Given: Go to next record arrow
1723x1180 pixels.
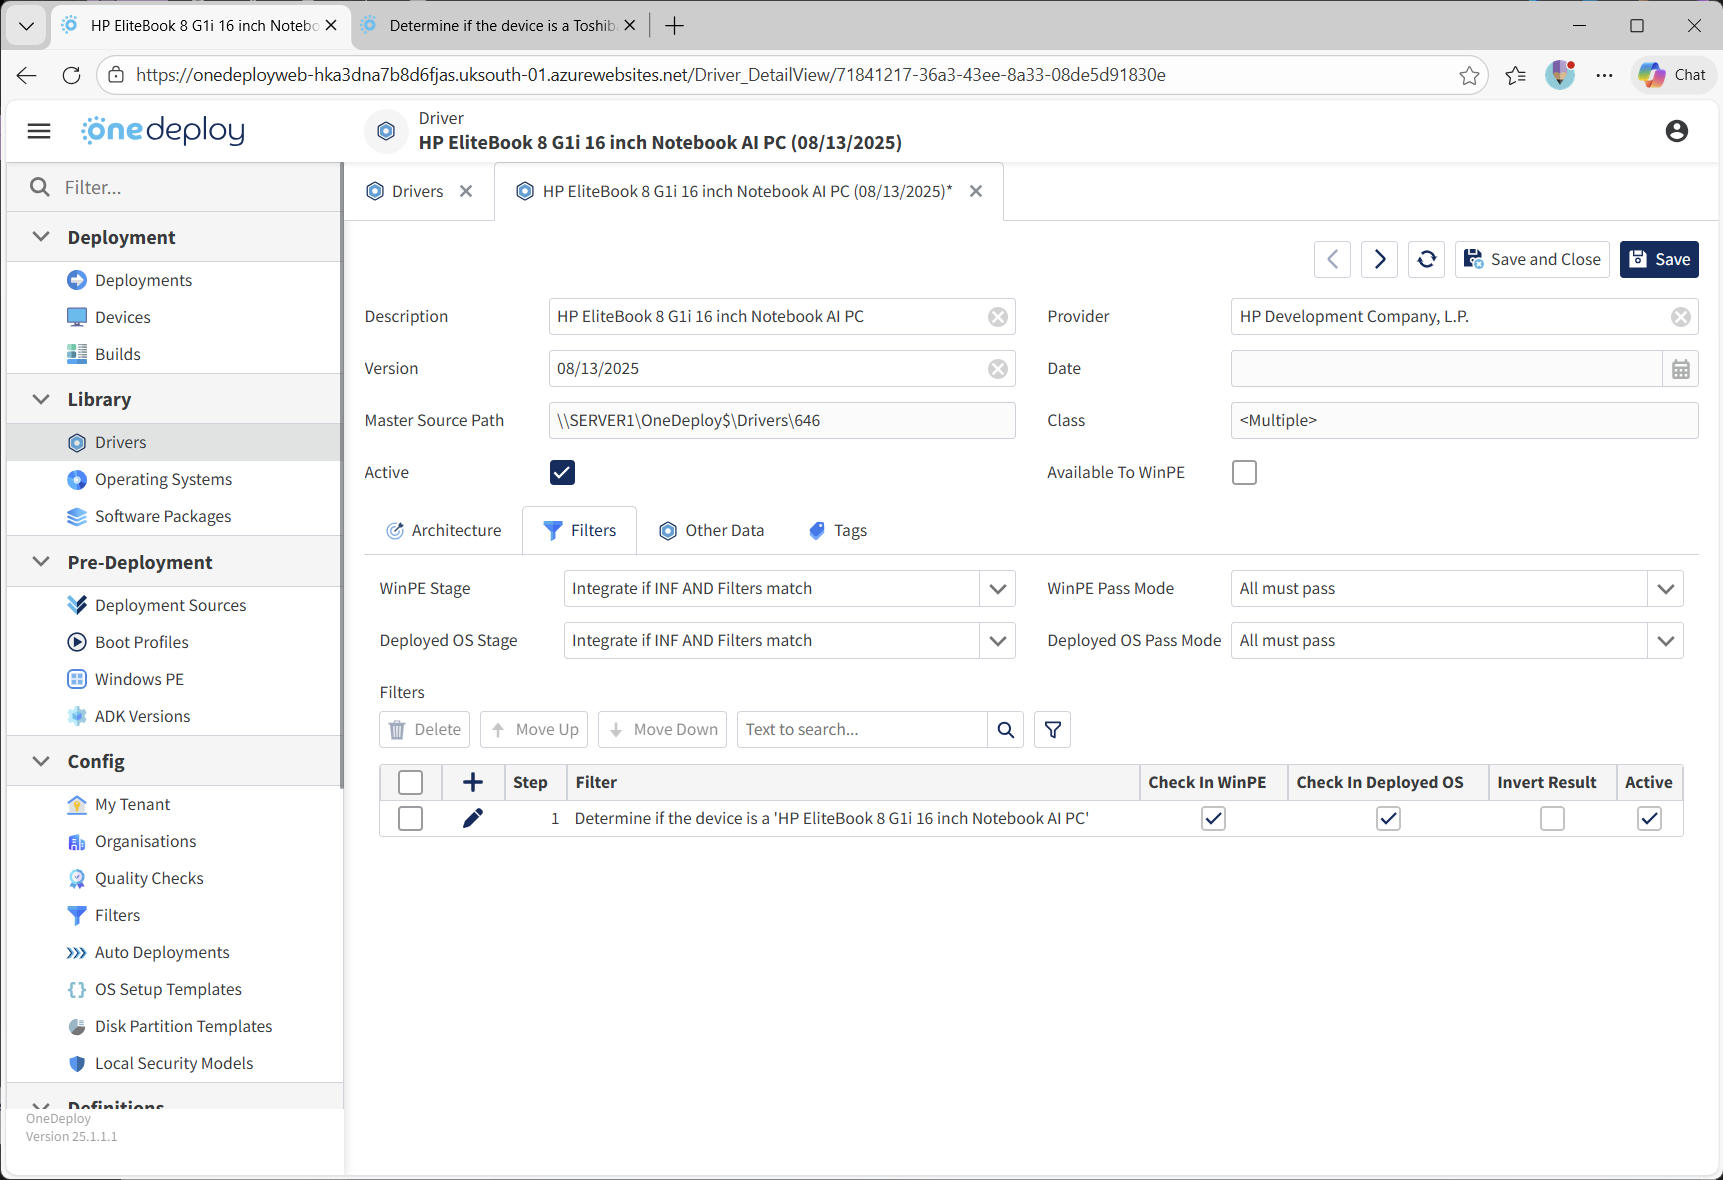Looking at the screenshot, I should [x=1379, y=259].
